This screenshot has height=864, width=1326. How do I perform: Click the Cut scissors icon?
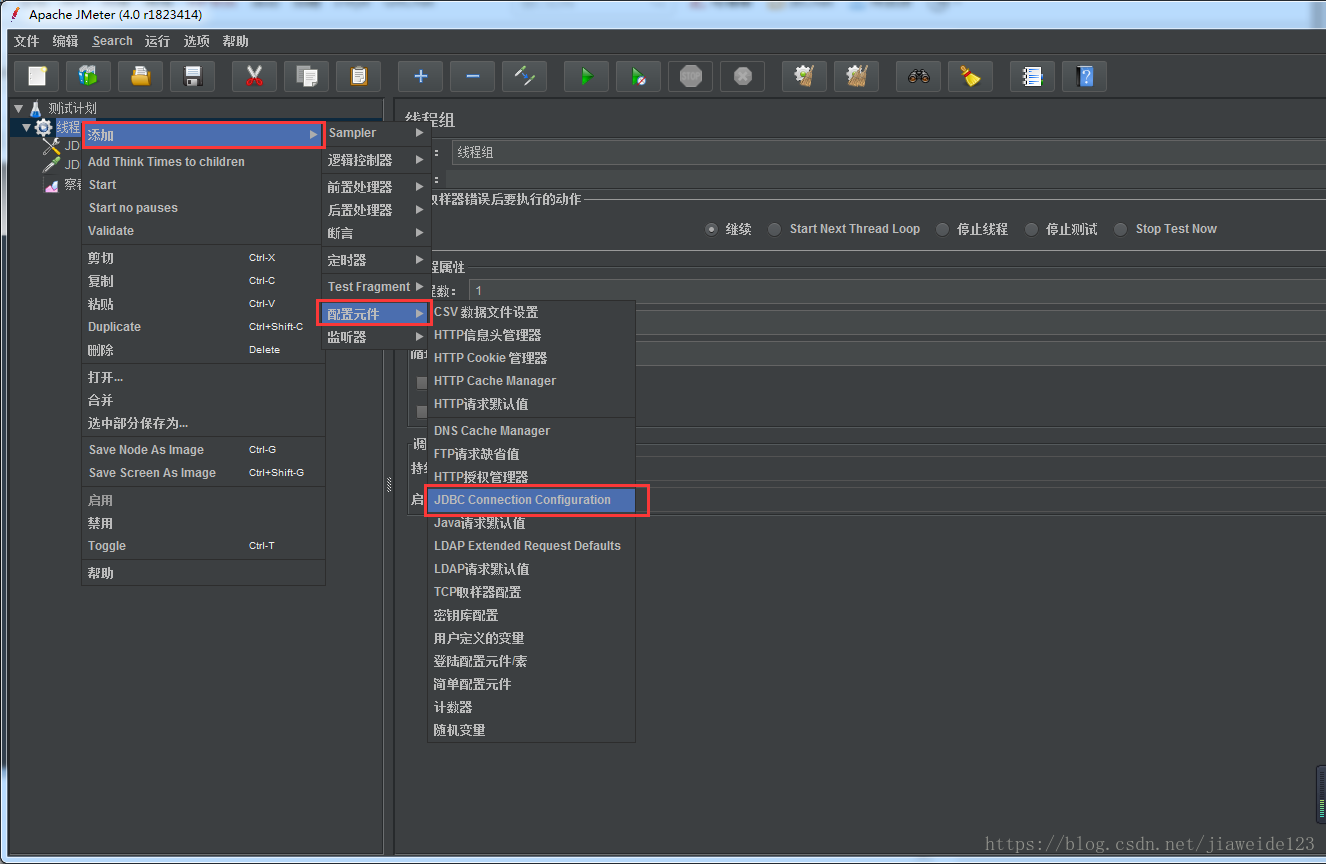tap(254, 76)
